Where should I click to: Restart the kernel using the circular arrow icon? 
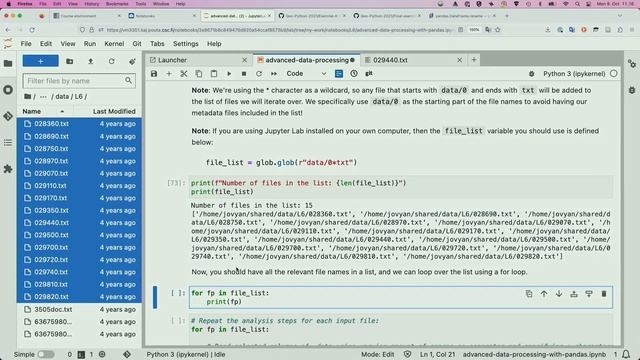259,74
